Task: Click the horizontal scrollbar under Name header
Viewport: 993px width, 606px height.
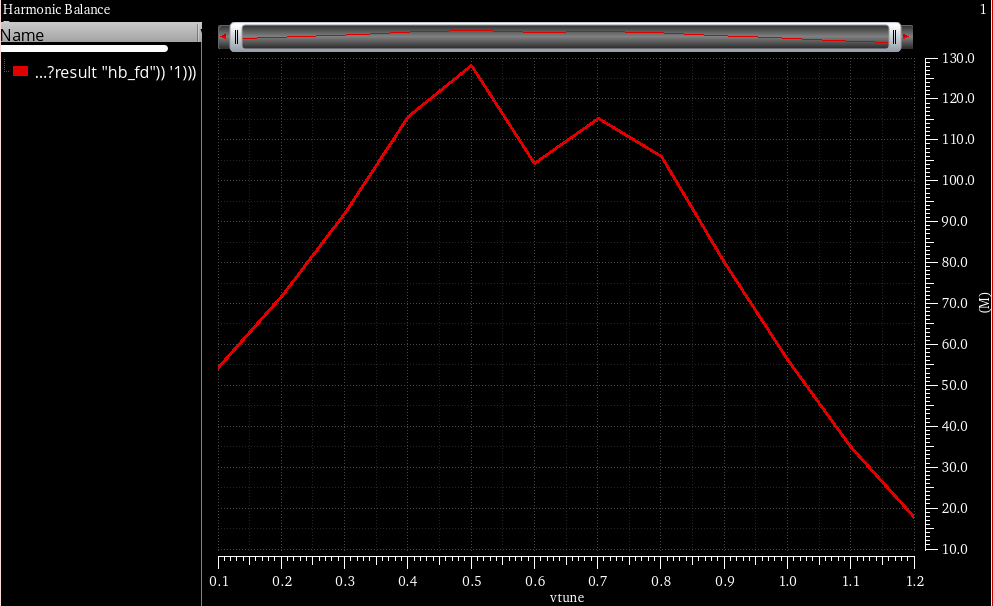Action: 84,48
